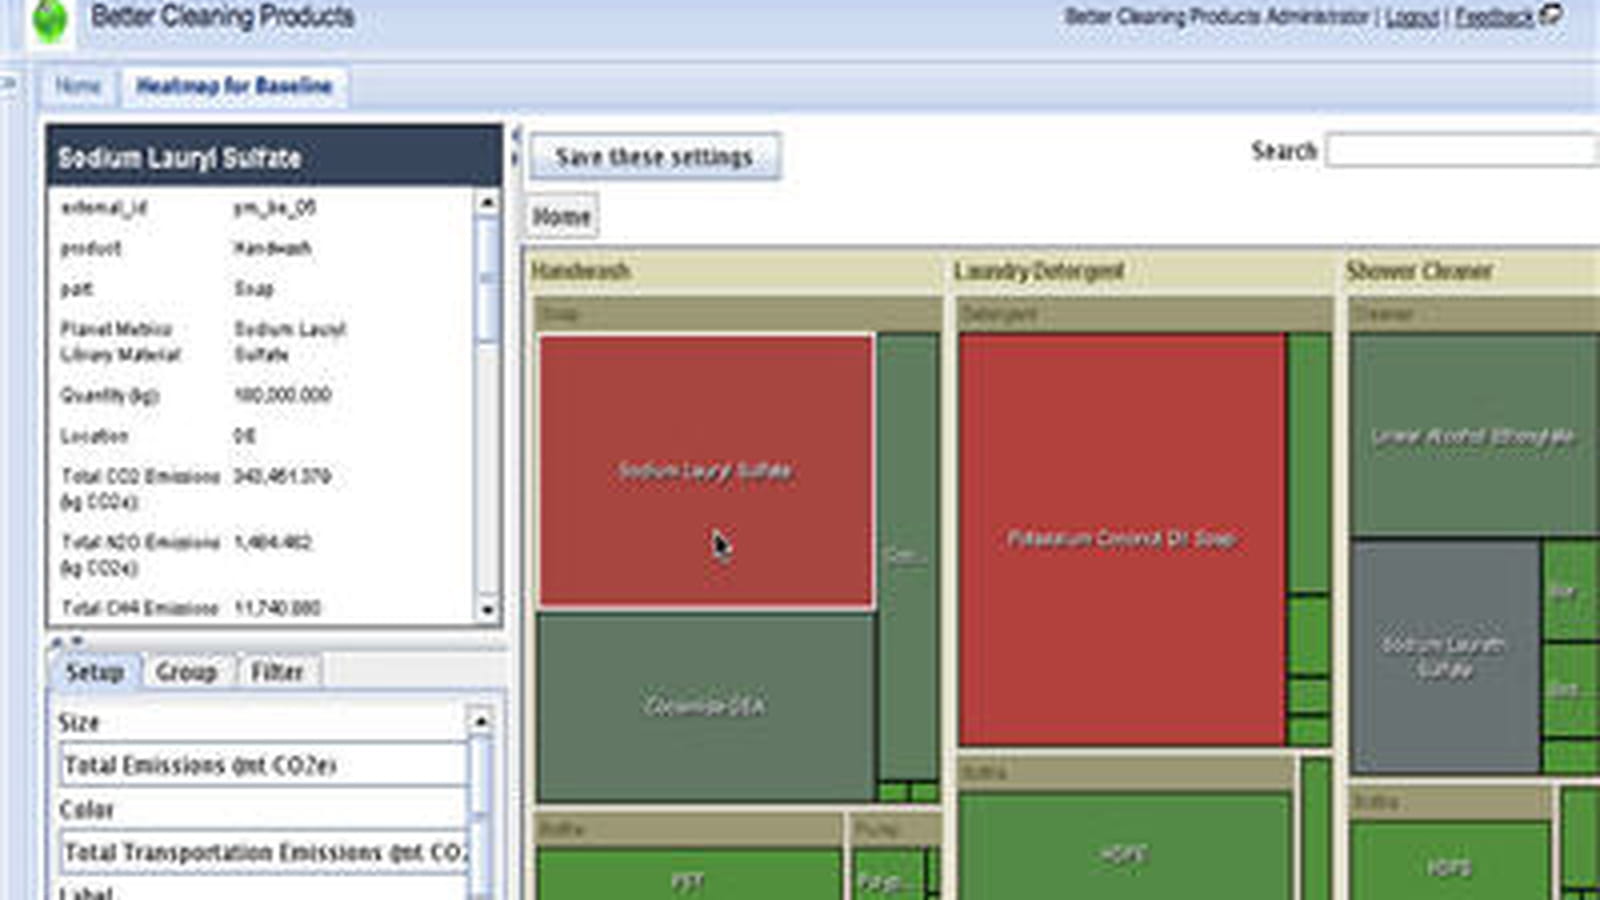Screen dimensions: 1600x900
Task: Select the HDPE cell under Laundry Detergent
Action: click(x=1124, y=847)
